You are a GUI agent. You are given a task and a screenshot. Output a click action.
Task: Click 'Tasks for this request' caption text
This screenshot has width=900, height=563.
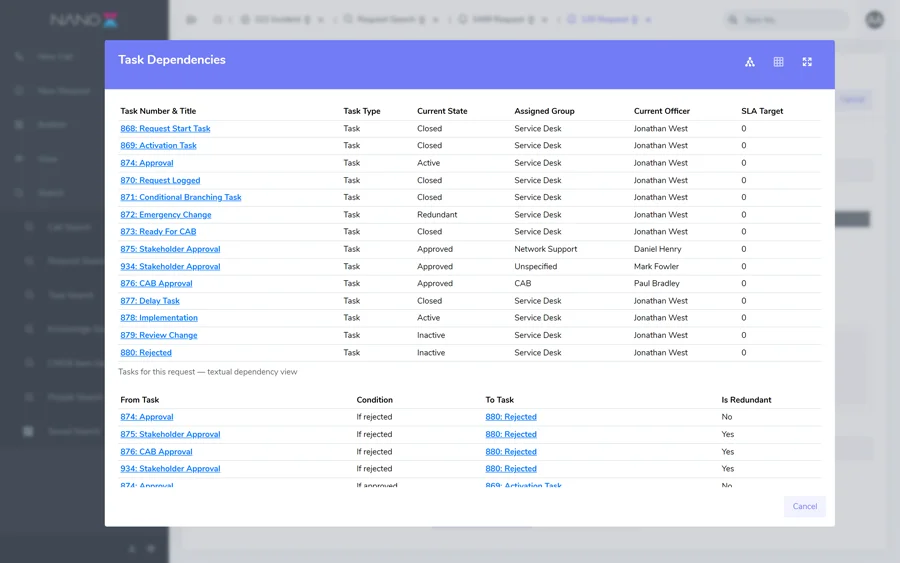tap(208, 372)
